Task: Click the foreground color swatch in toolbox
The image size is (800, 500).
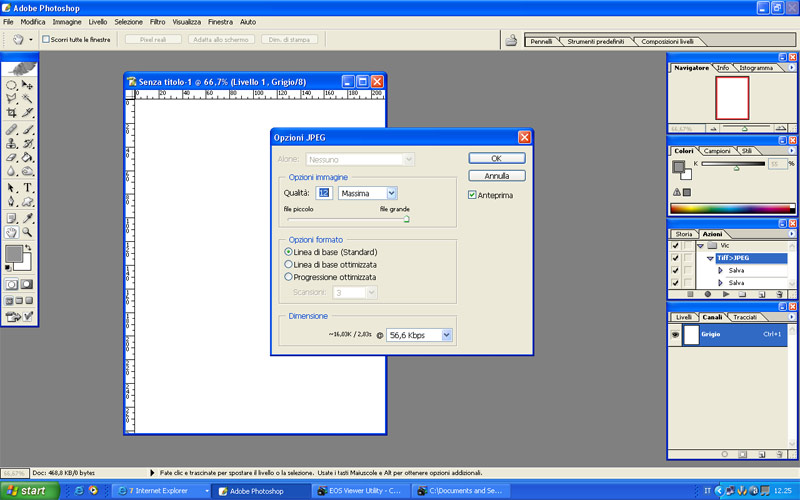Action: 14,253
